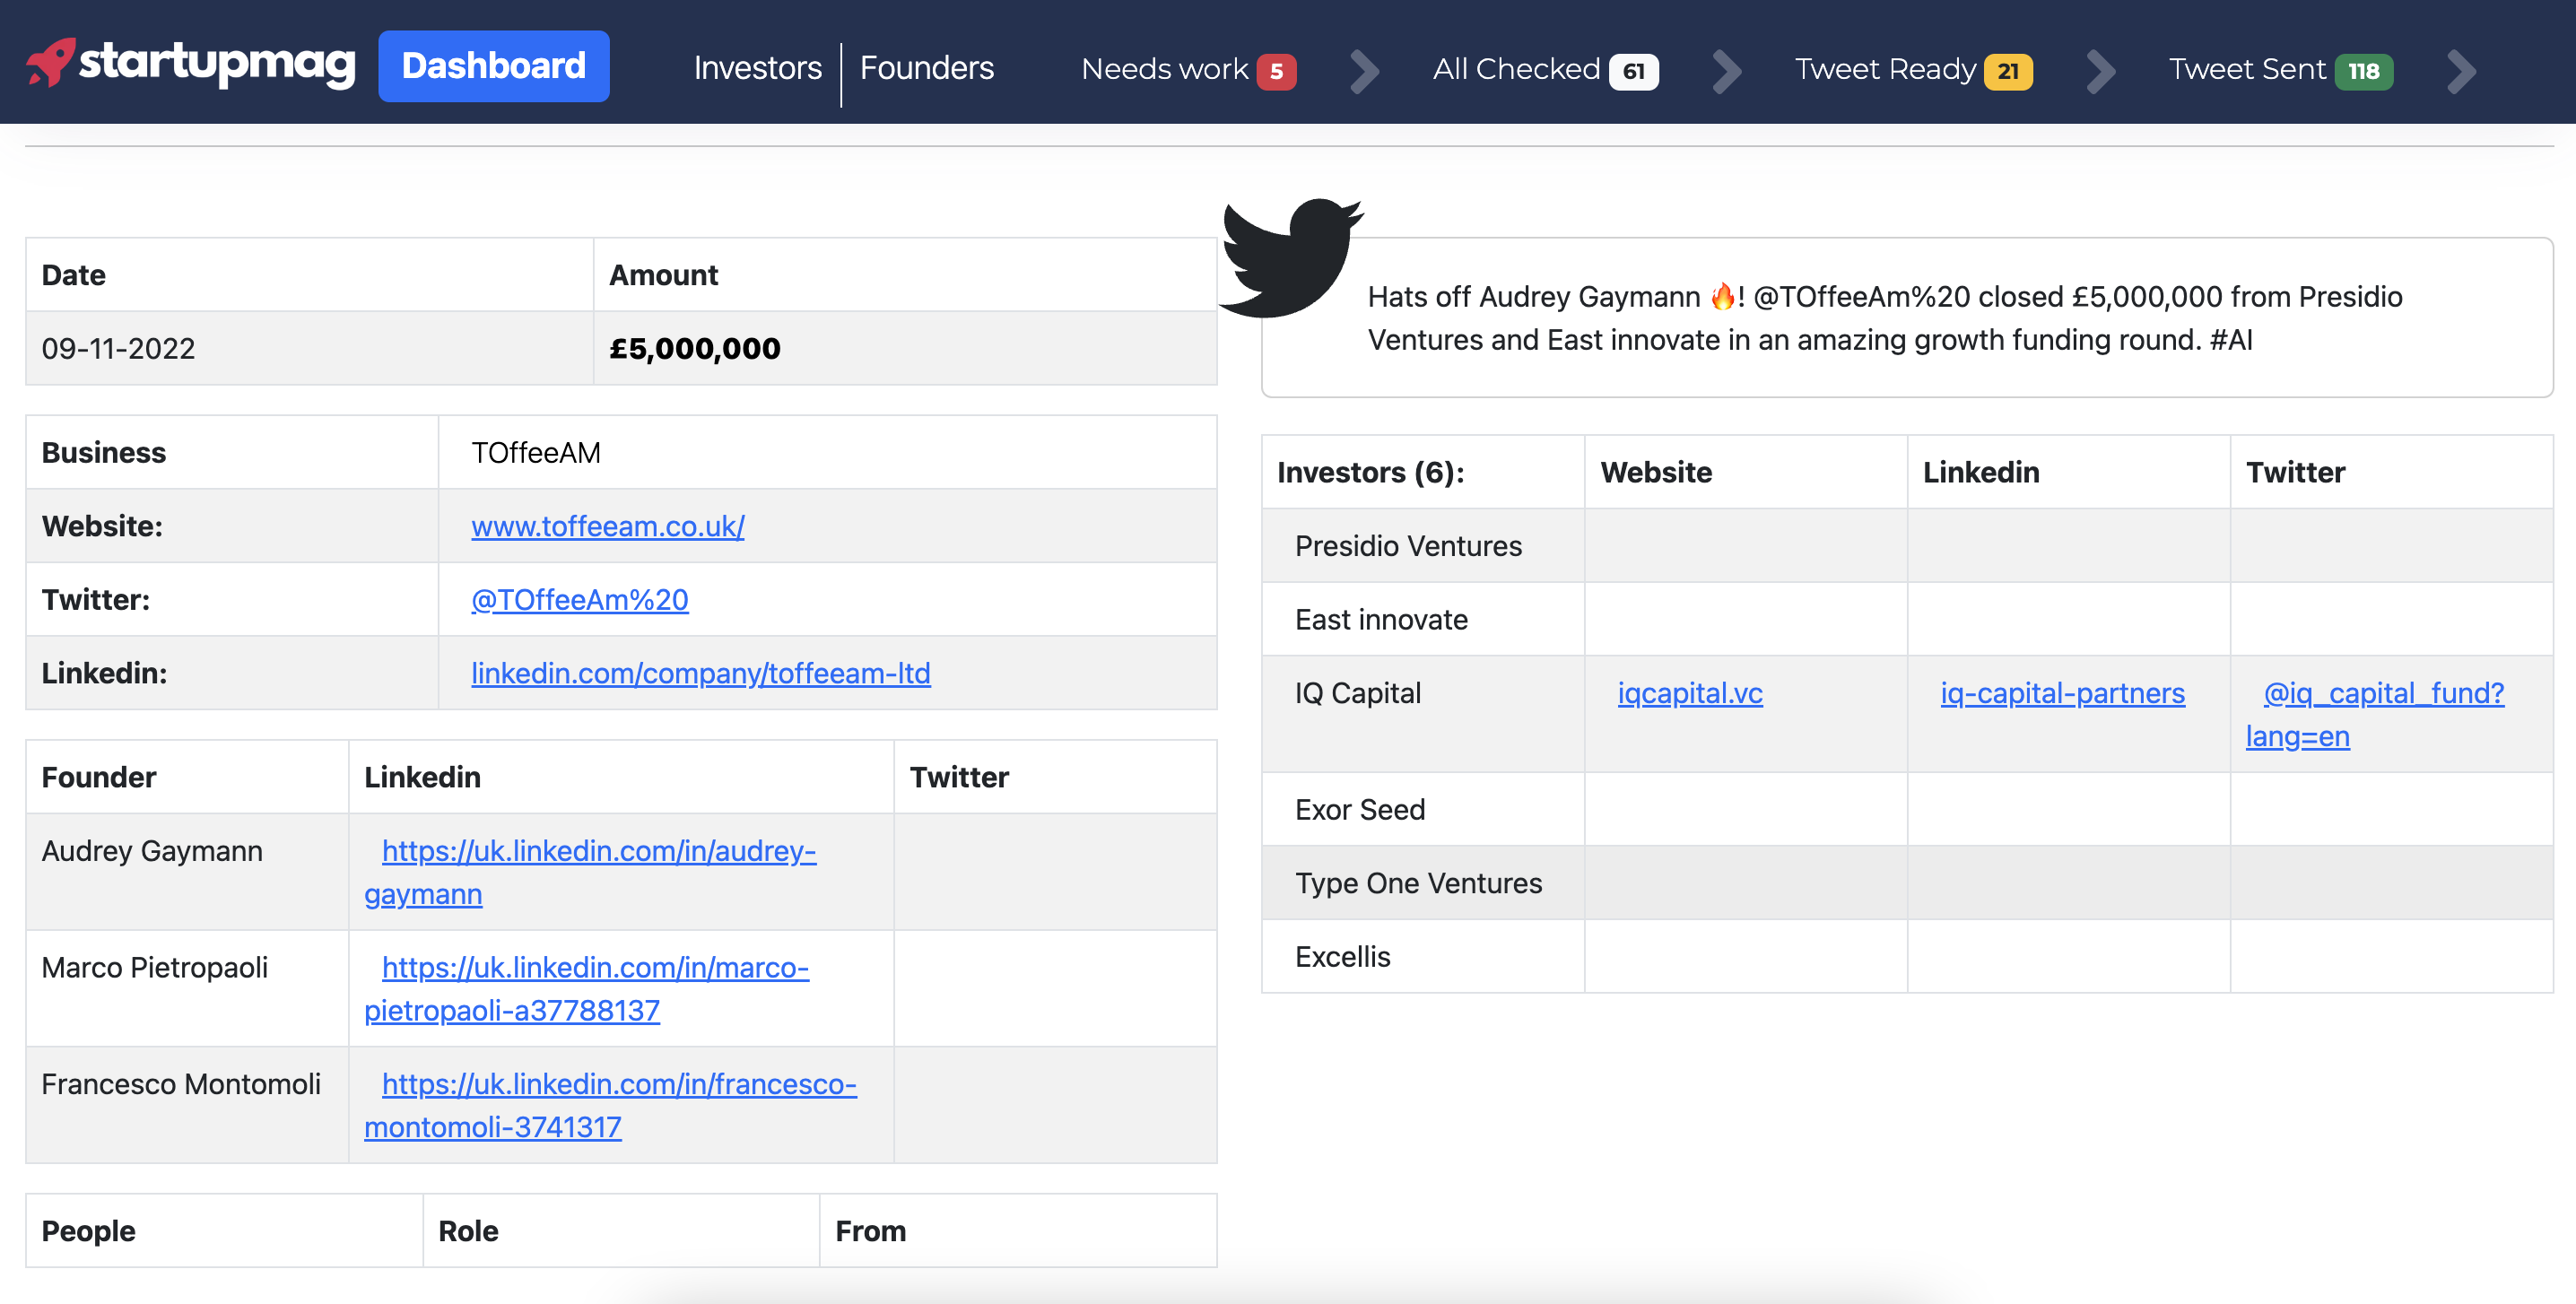Image resolution: width=2576 pixels, height=1304 pixels.
Task: Click the tweet text box
Action: click(x=1907, y=318)
